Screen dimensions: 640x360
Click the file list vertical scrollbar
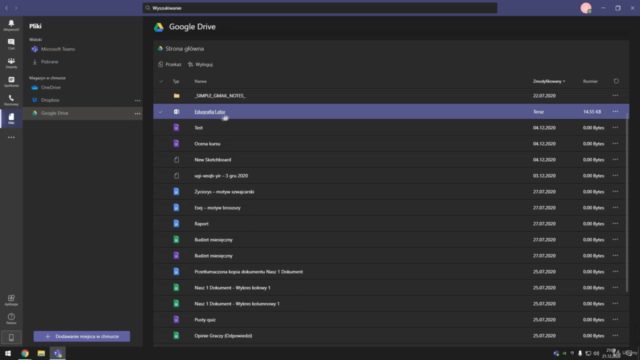point(627,202)
